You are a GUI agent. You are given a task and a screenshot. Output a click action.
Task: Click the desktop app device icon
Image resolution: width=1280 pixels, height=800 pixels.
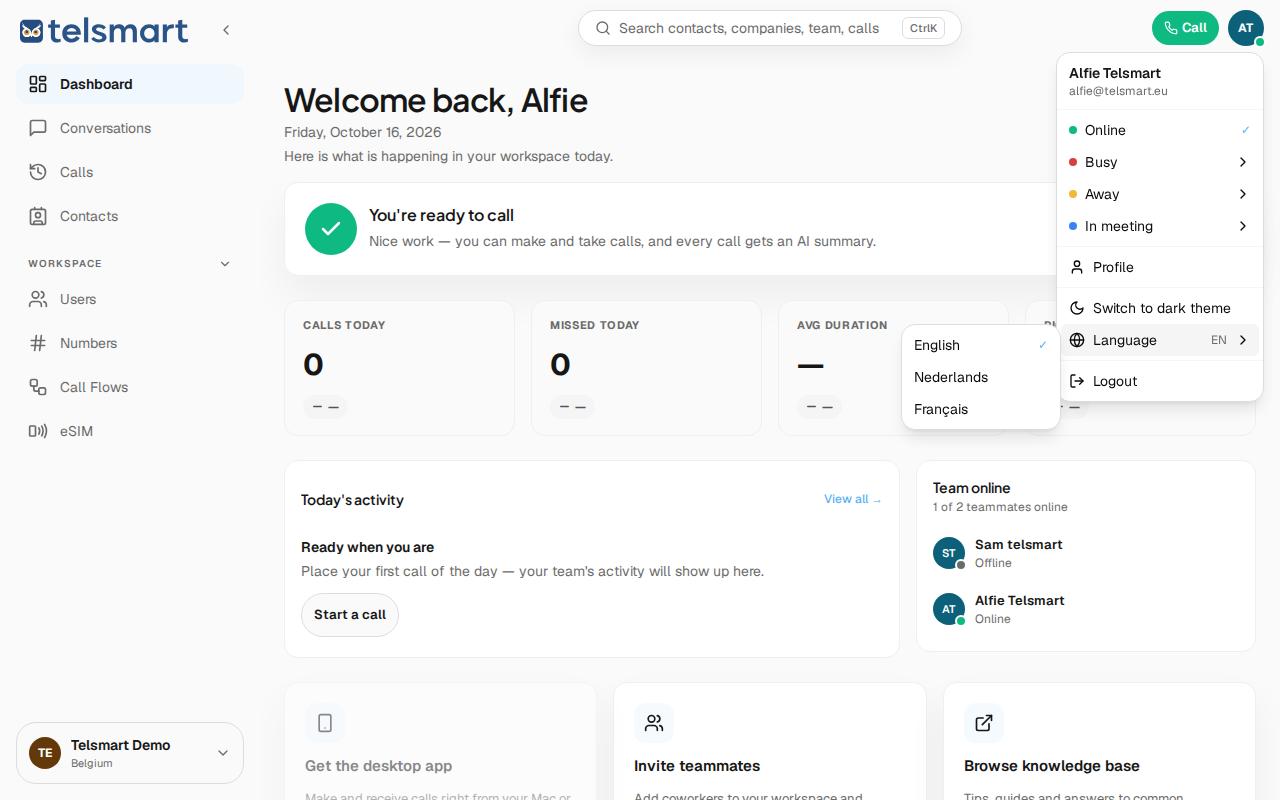click(x=325, y=723)
